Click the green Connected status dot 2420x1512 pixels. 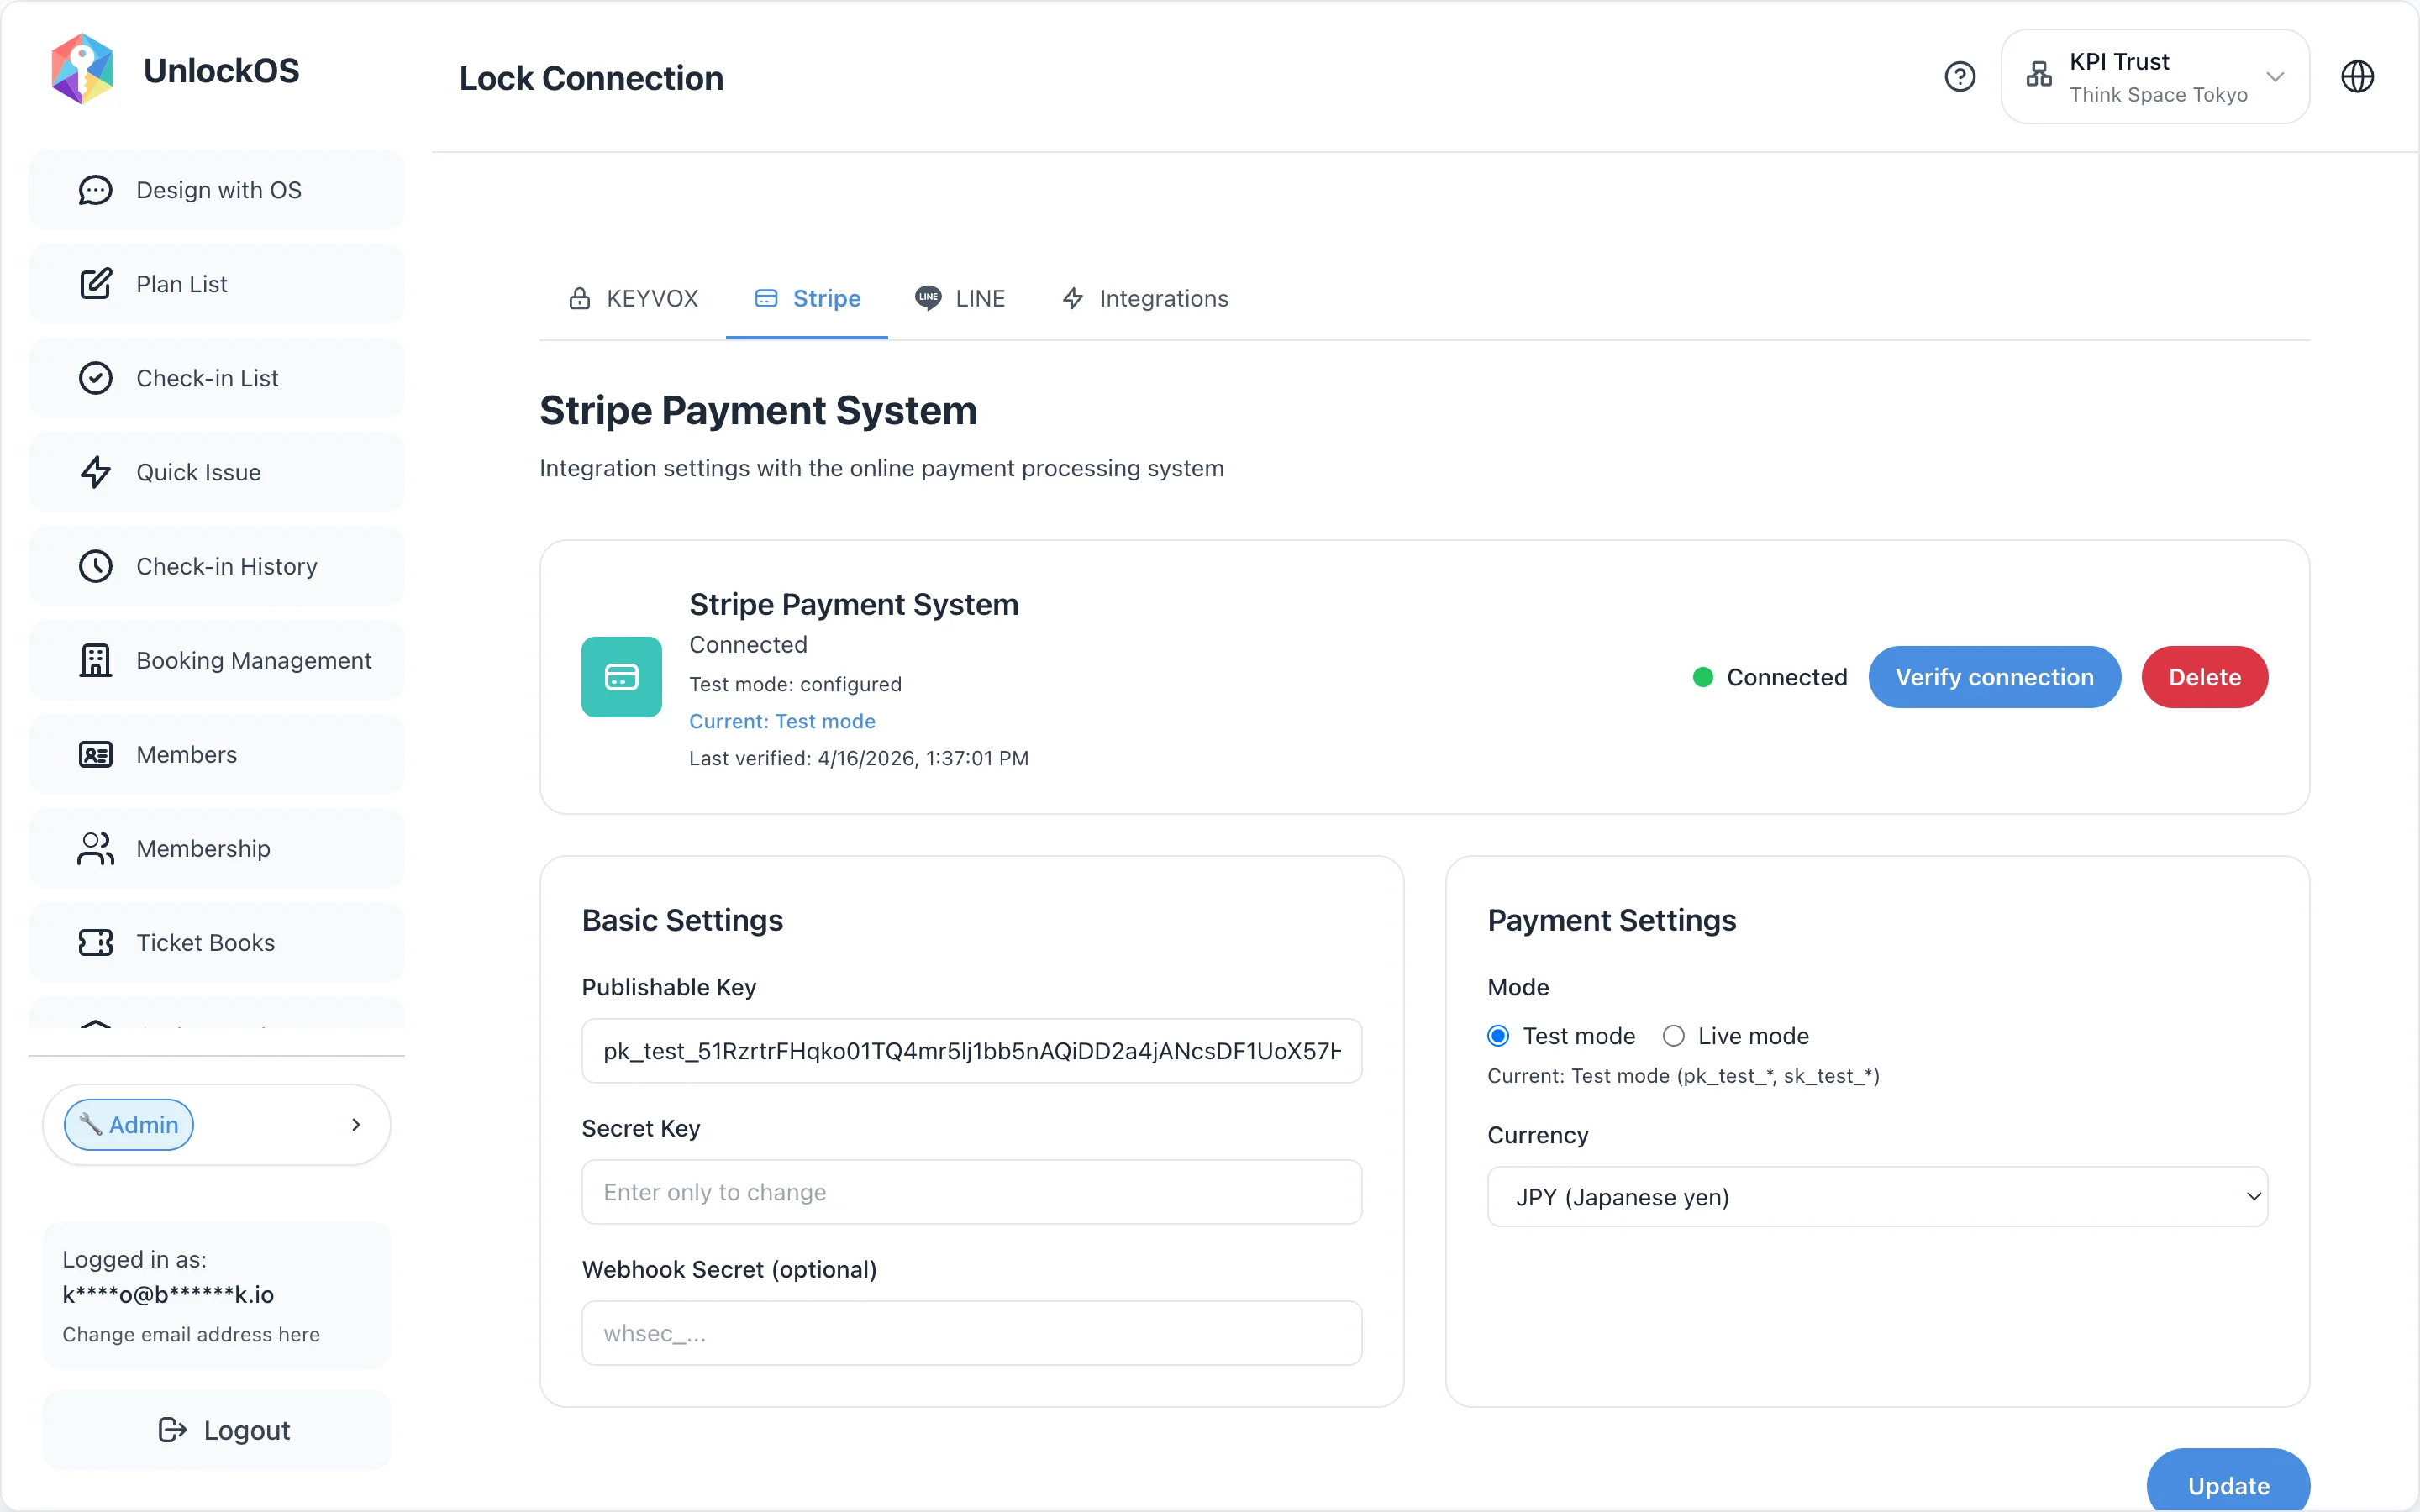pyautogui.click(x=1702, y=677)
